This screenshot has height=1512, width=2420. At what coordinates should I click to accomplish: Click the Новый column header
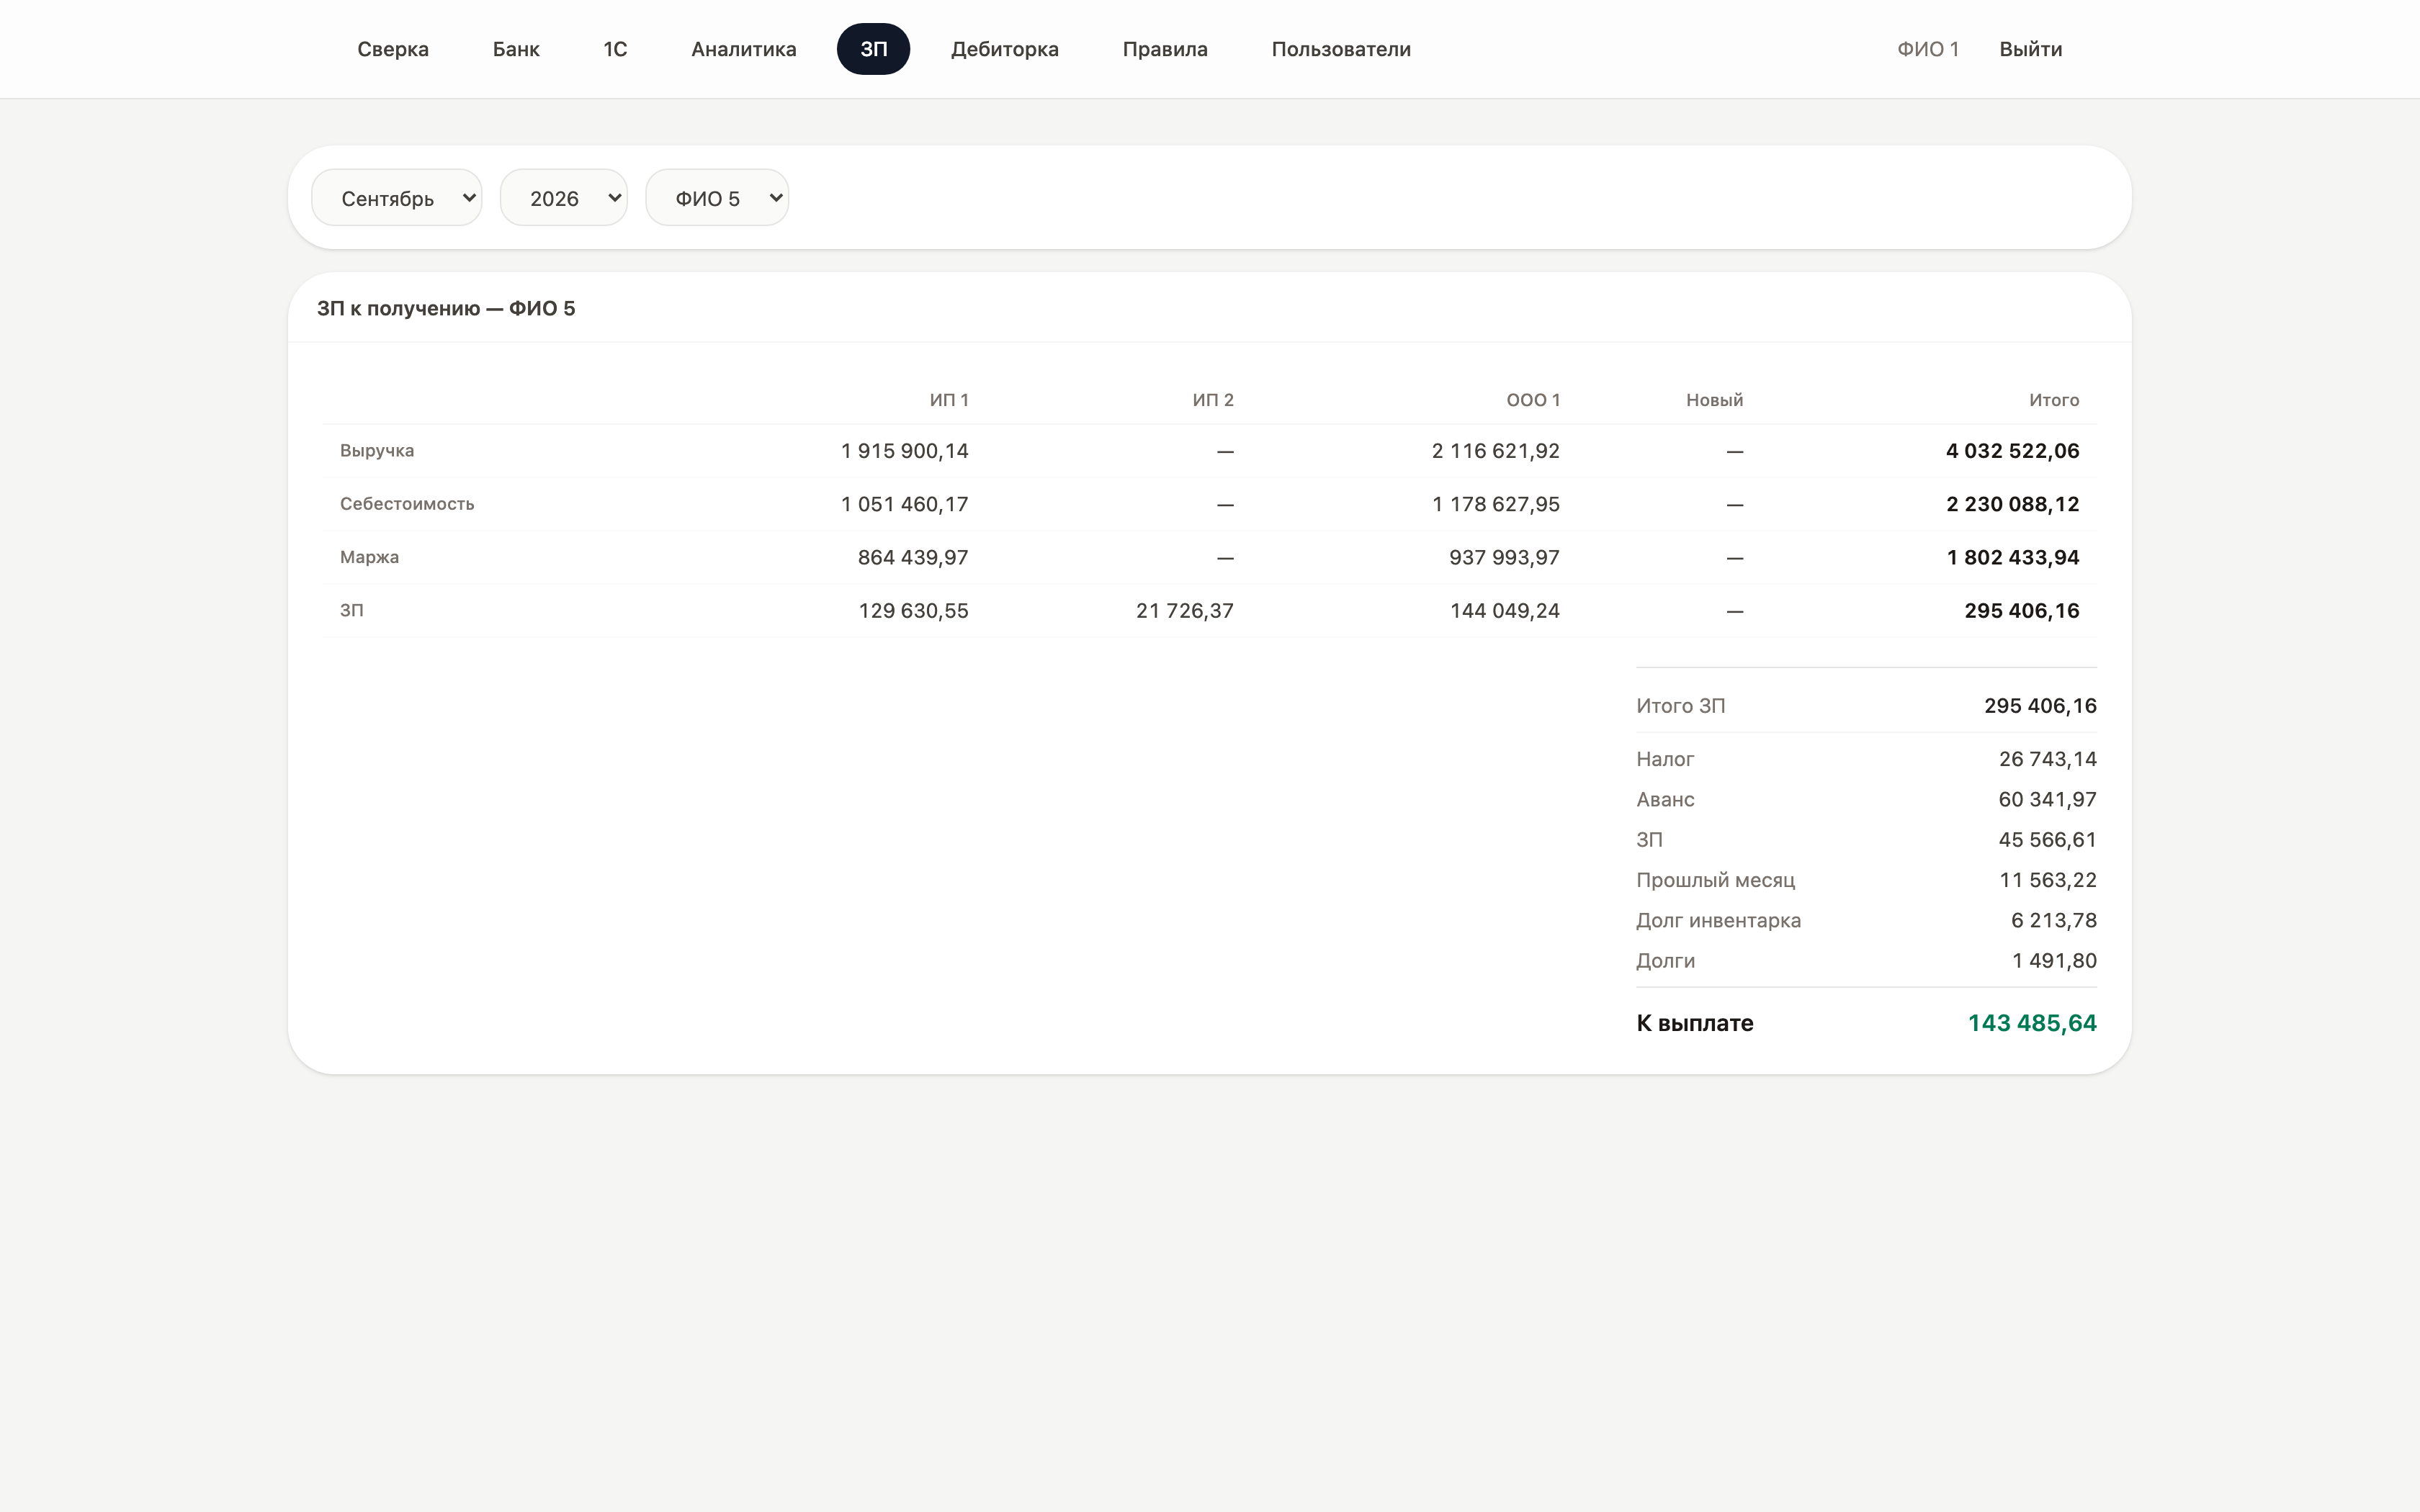click(1714, 400)
